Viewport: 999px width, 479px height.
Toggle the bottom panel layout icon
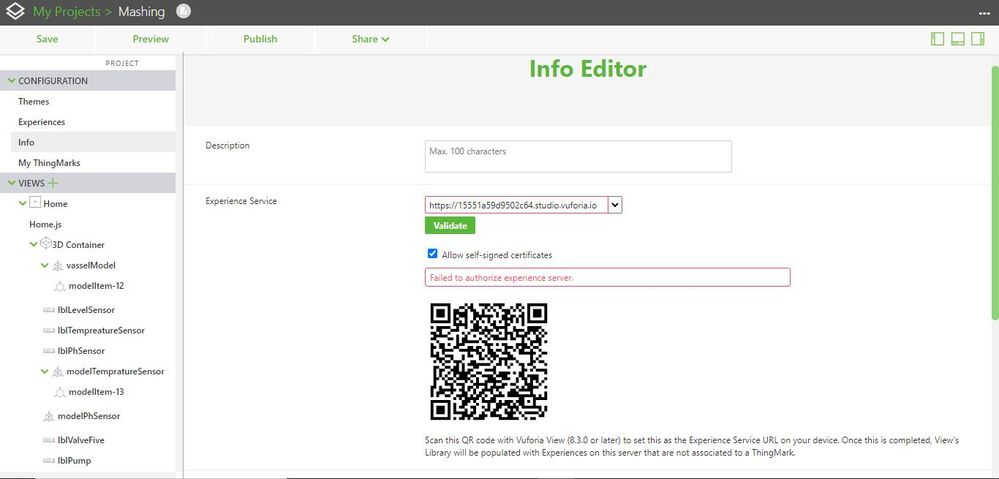point(958,39)
